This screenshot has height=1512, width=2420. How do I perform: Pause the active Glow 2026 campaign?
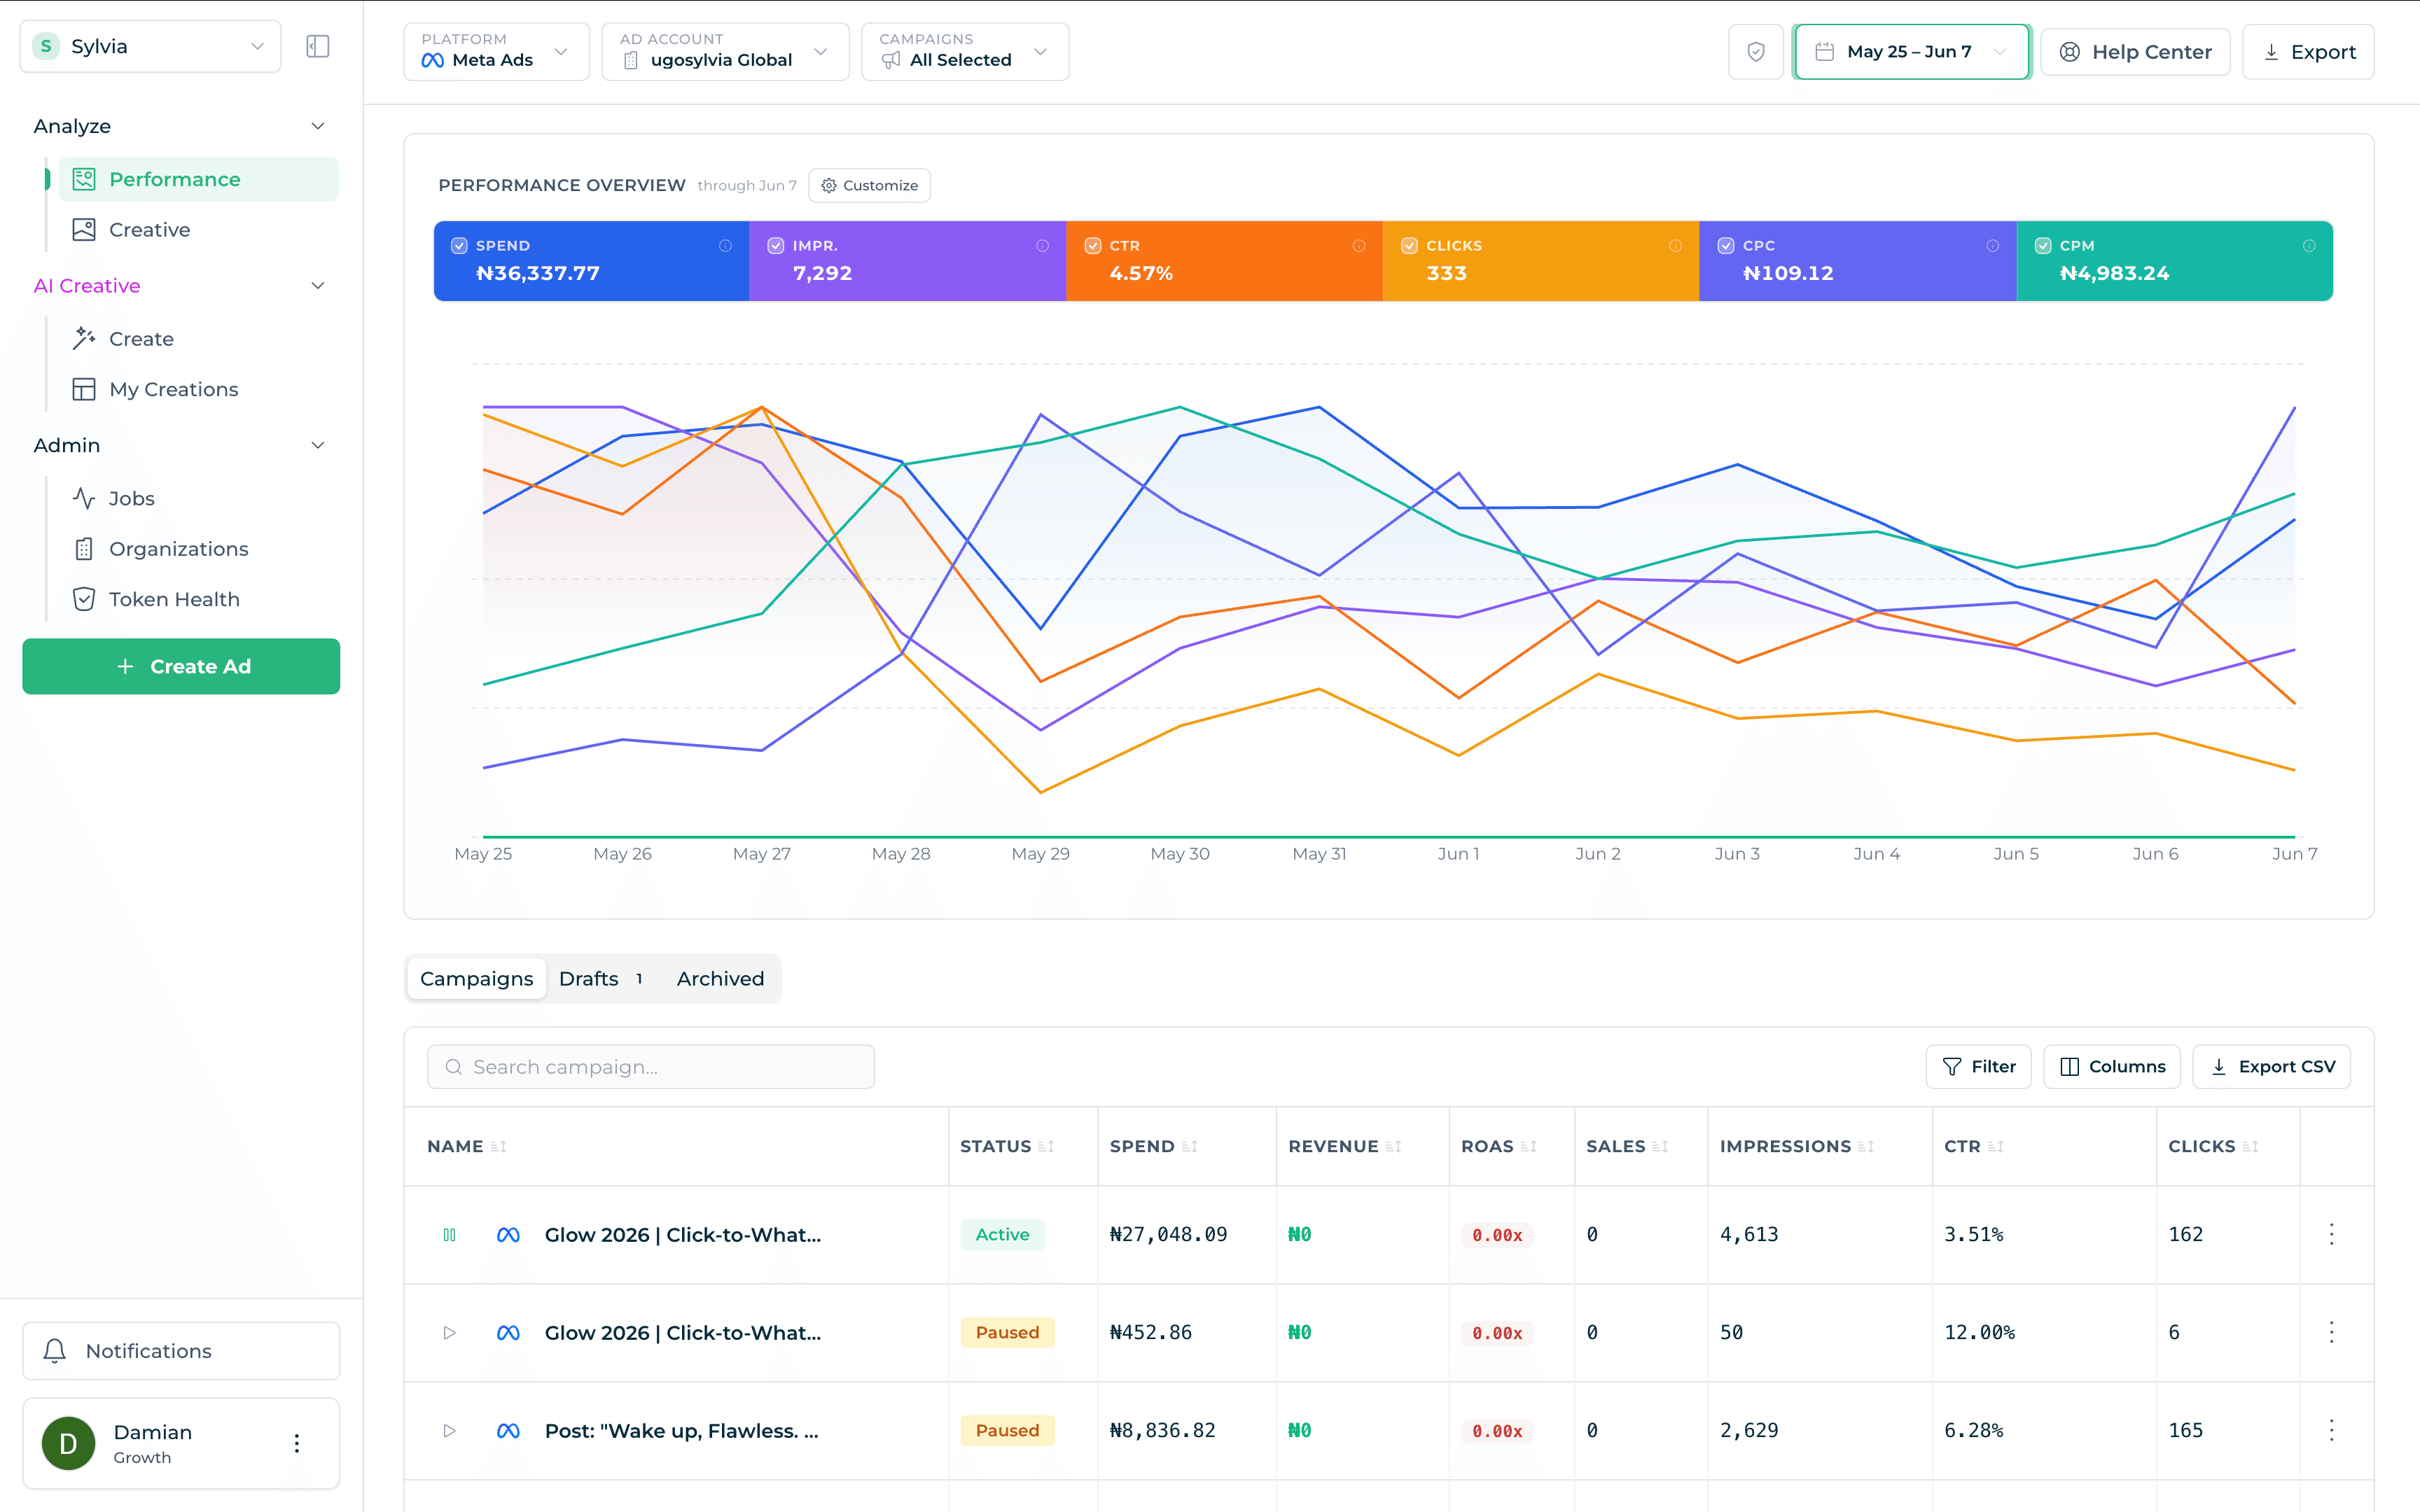coord(449,1235)
